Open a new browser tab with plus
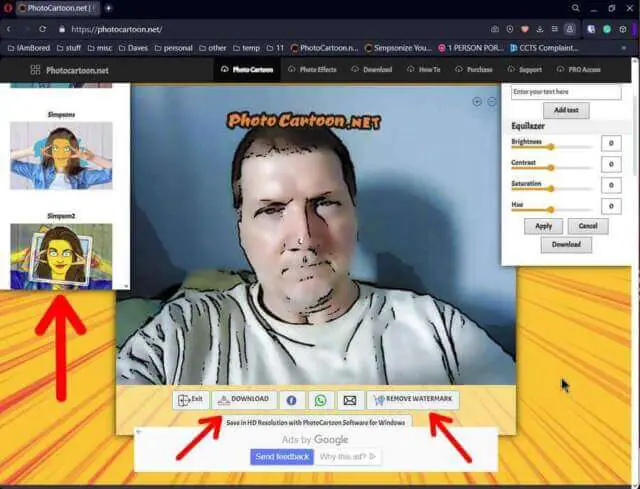 click(108, 8)
